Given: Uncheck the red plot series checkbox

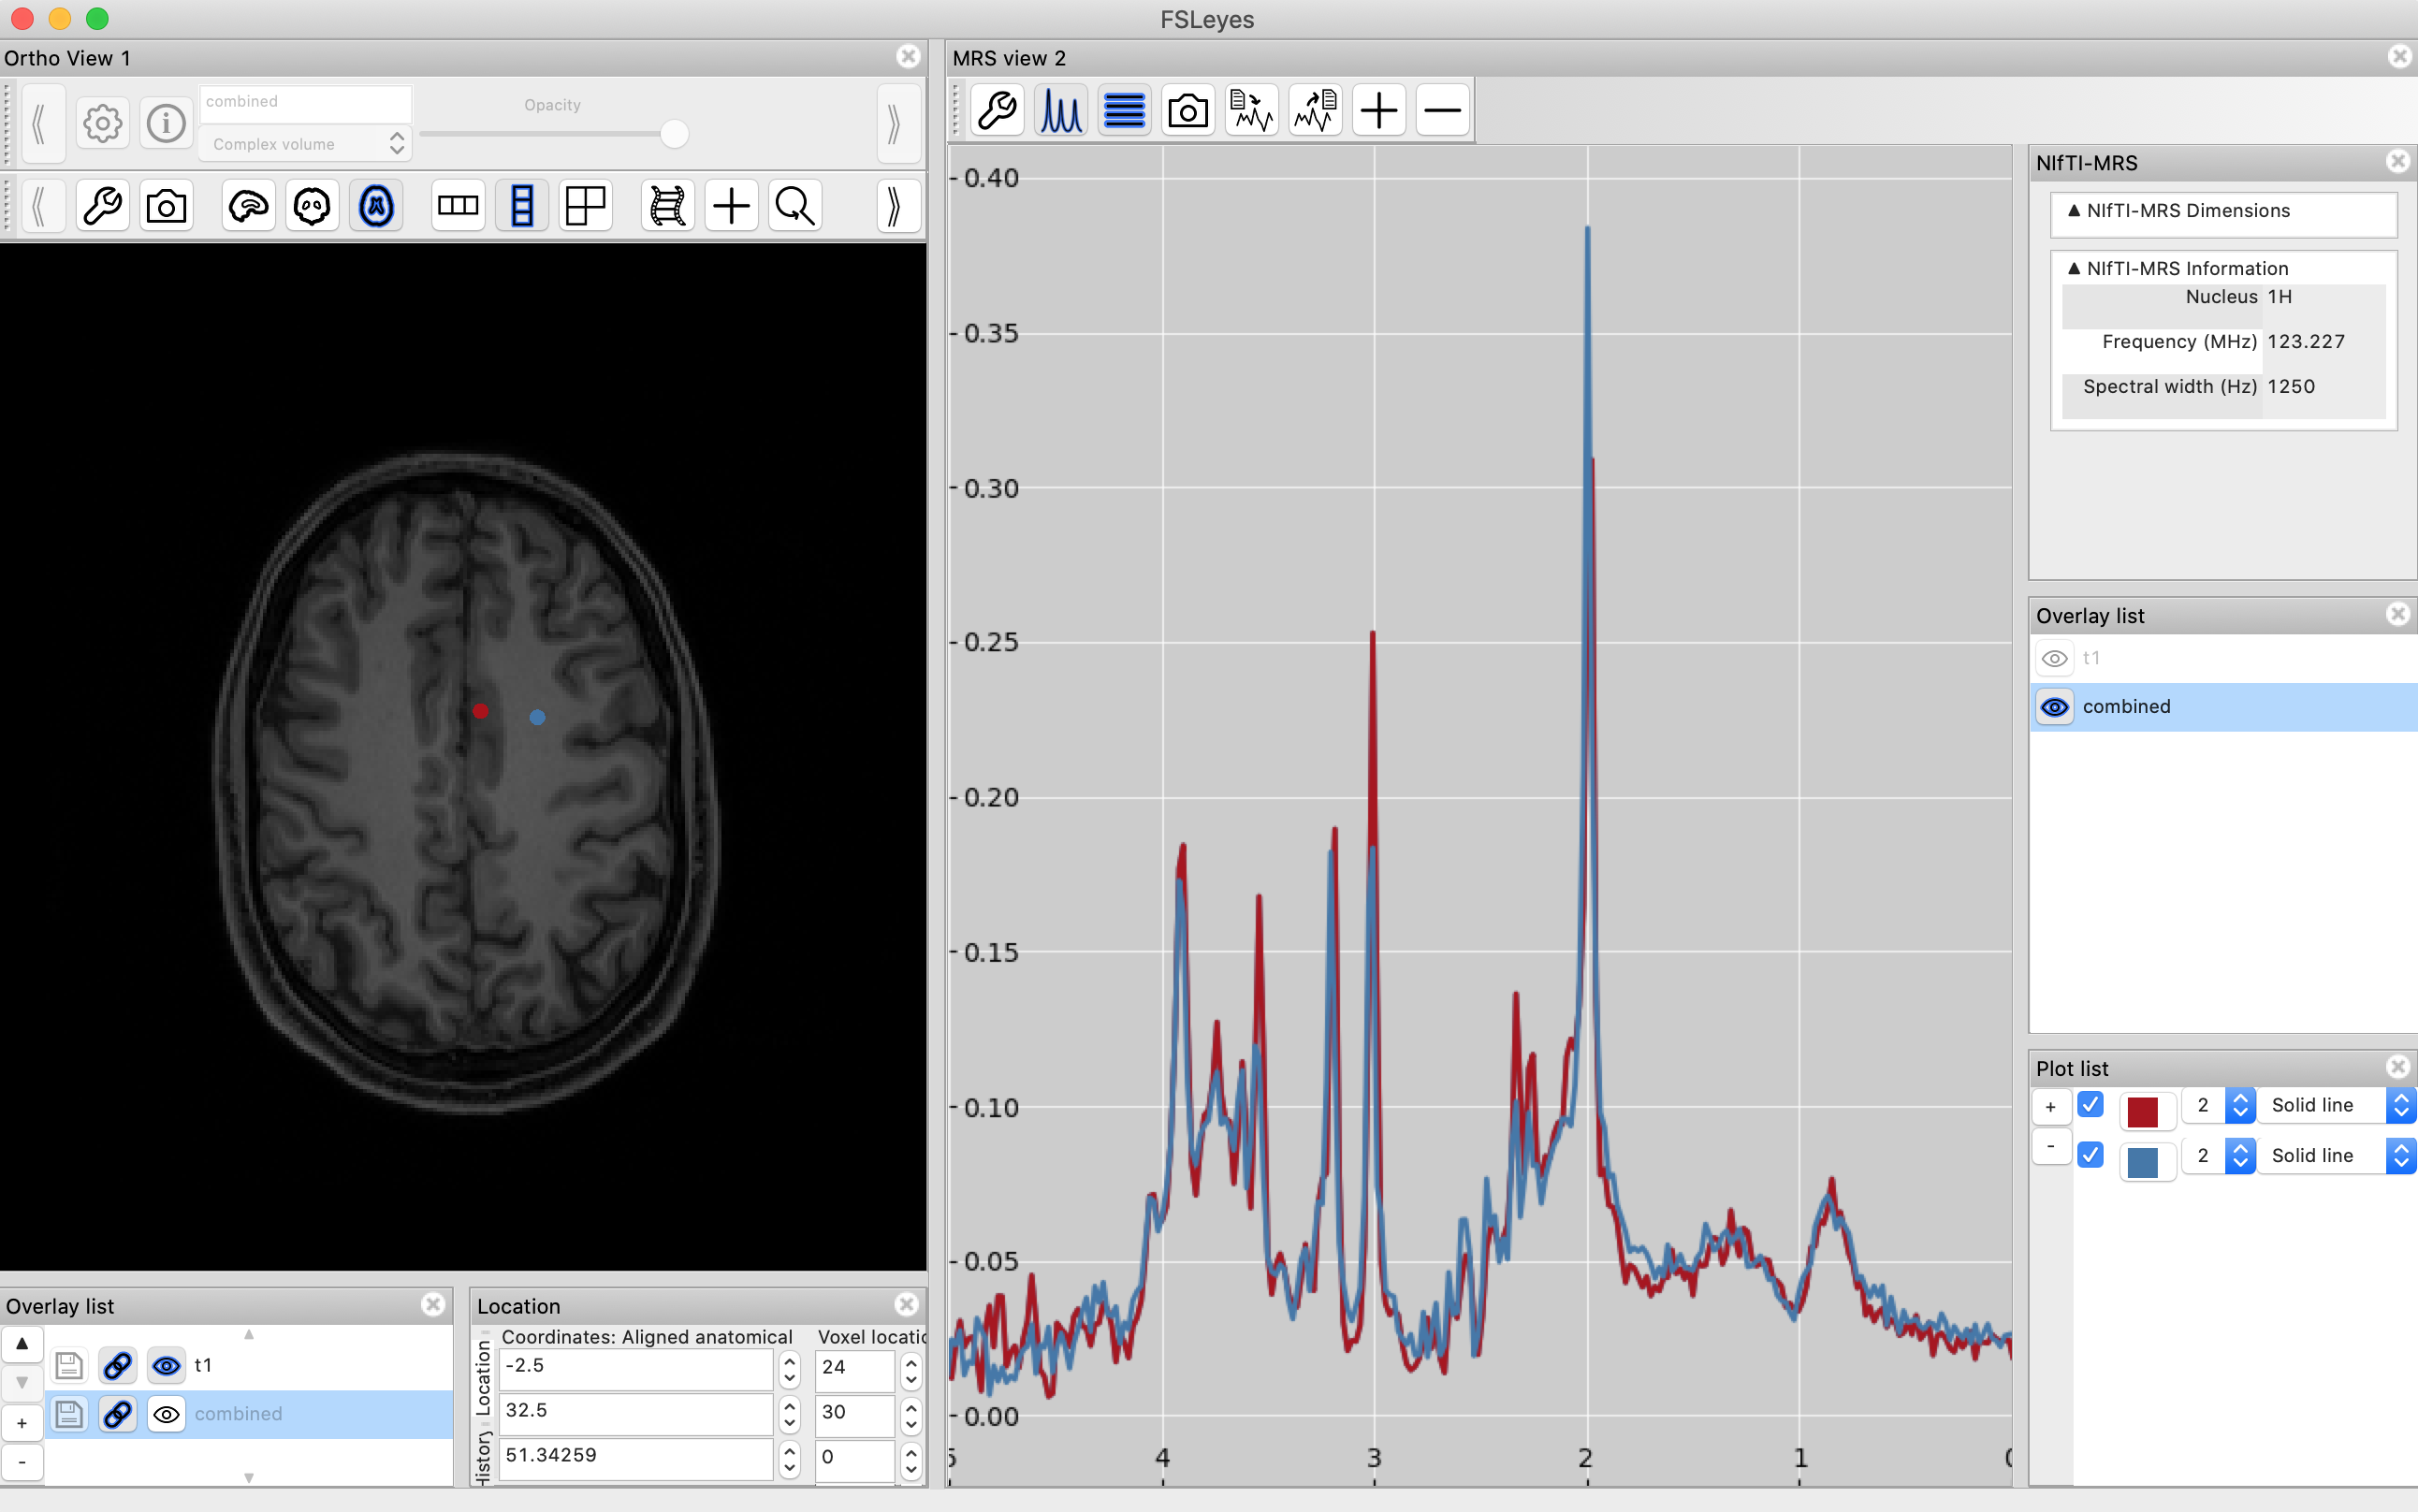Looking at the screenshot, I should [2090, 1105].
